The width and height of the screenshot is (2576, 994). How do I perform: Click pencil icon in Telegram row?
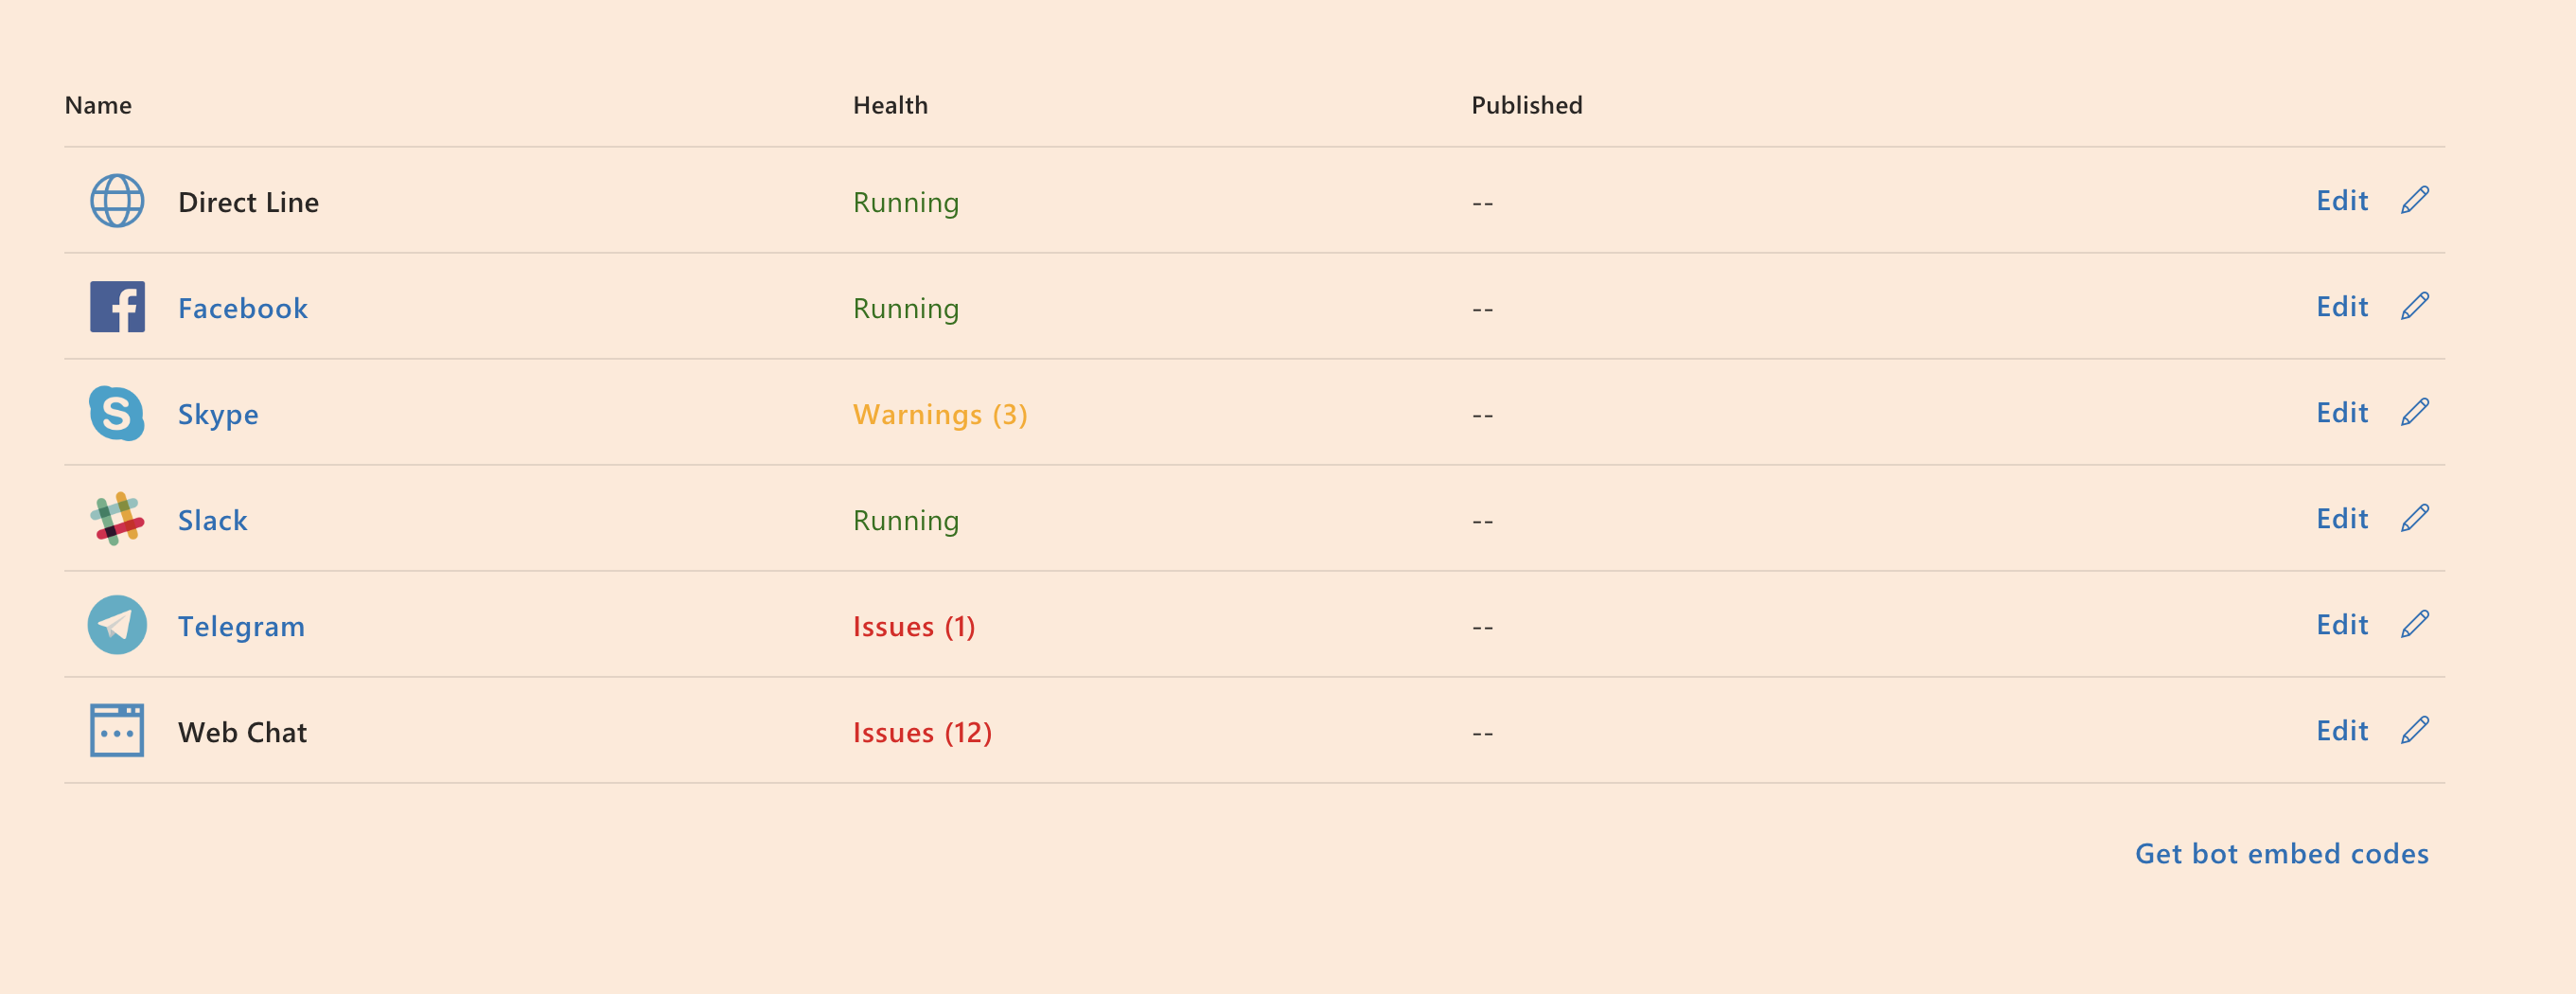pos(2414,624)
